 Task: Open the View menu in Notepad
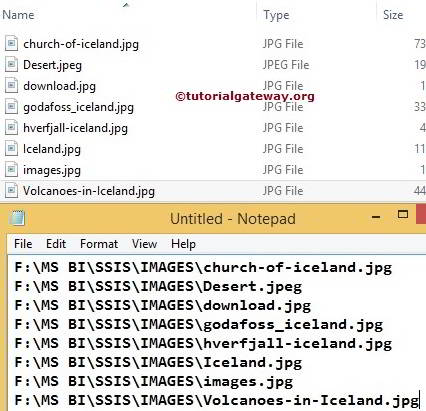144,244
